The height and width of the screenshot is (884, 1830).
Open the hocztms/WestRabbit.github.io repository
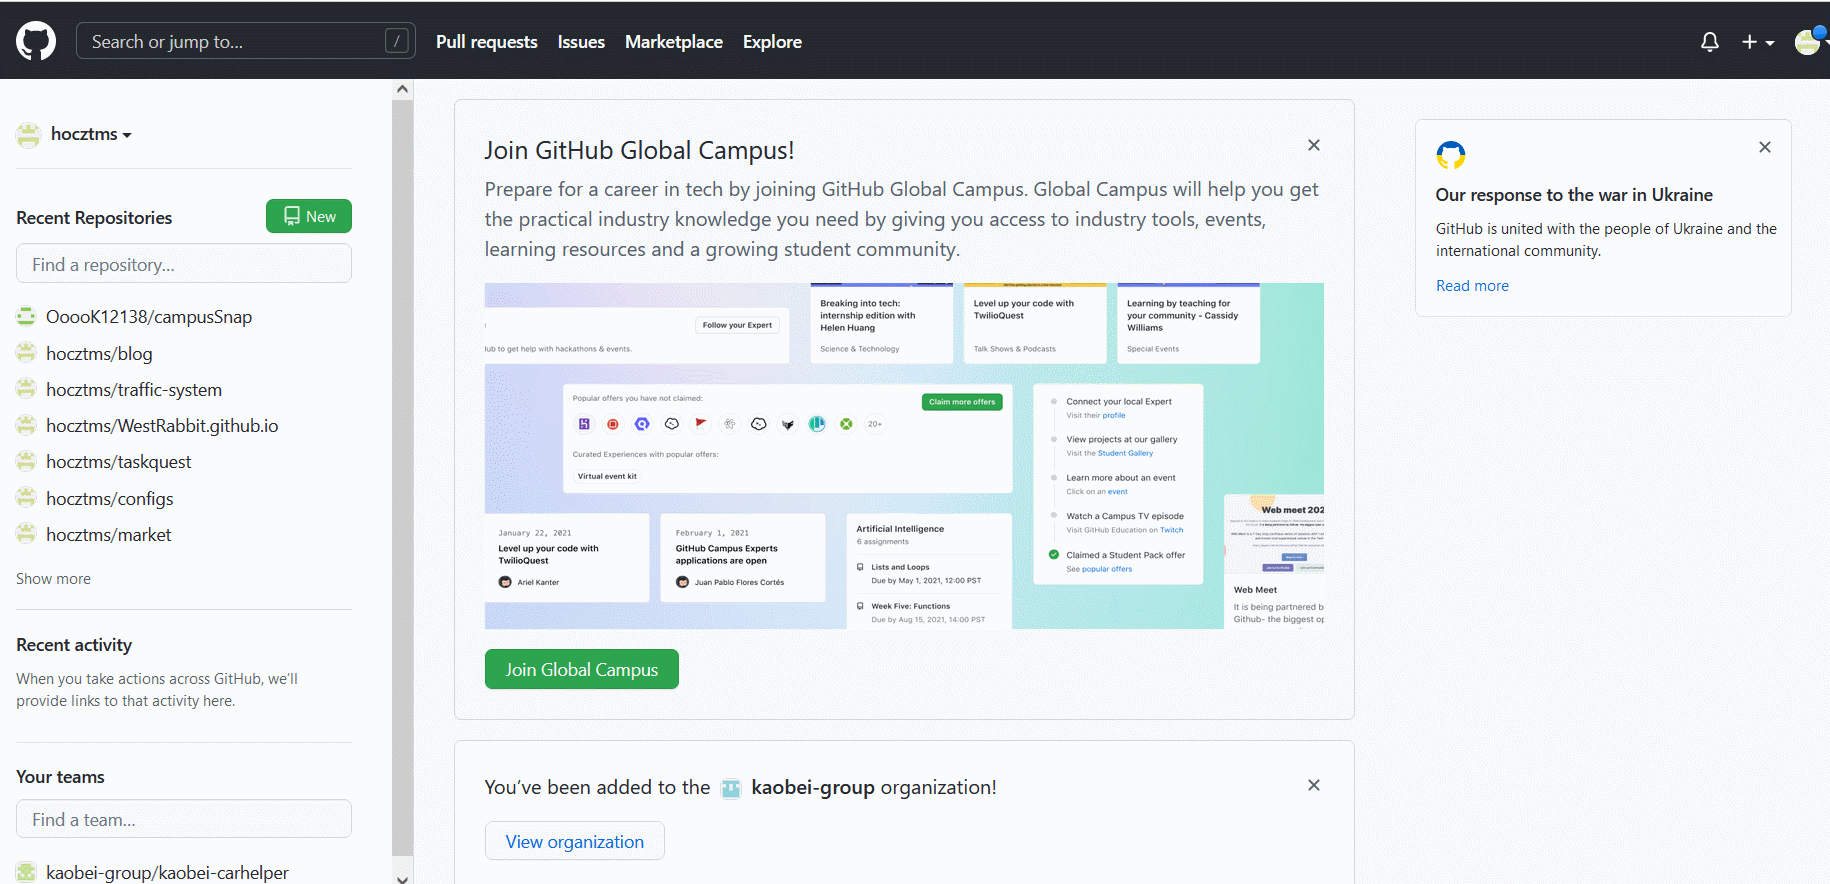click(x=162, y=426)
